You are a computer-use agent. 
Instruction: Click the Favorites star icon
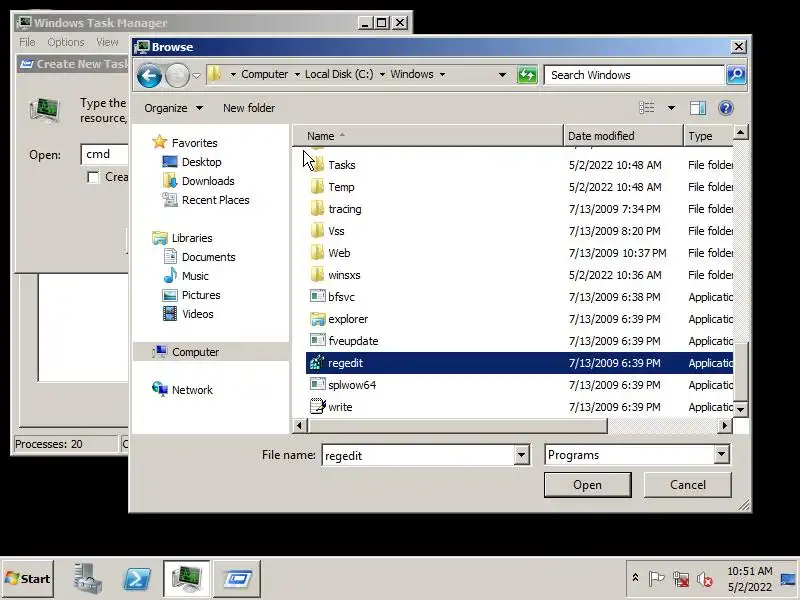point(160,142)
